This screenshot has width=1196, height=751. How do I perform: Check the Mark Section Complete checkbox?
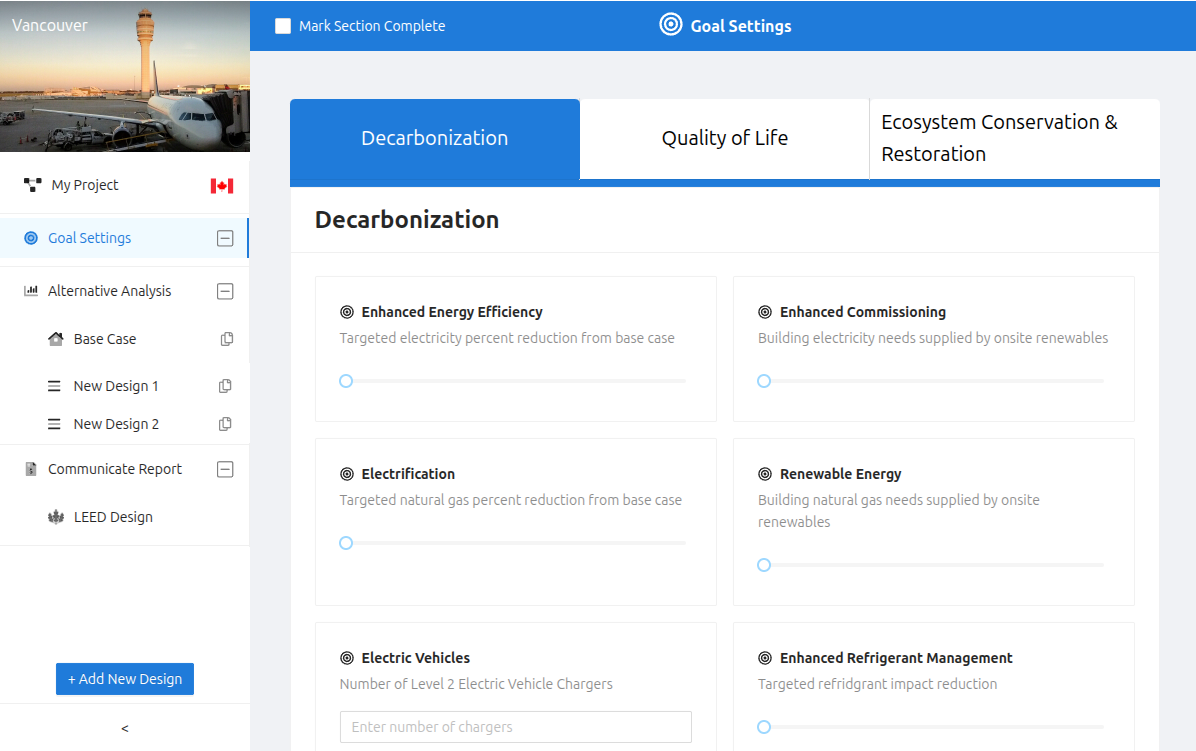pos(283,26)
